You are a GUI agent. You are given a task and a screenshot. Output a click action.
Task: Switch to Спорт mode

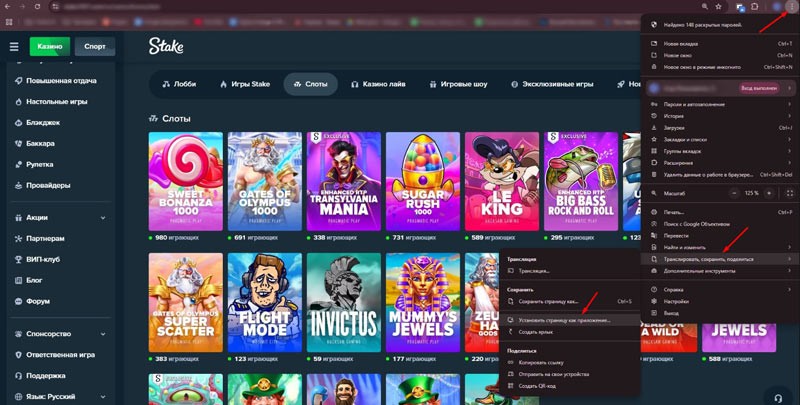coord(94,46)
